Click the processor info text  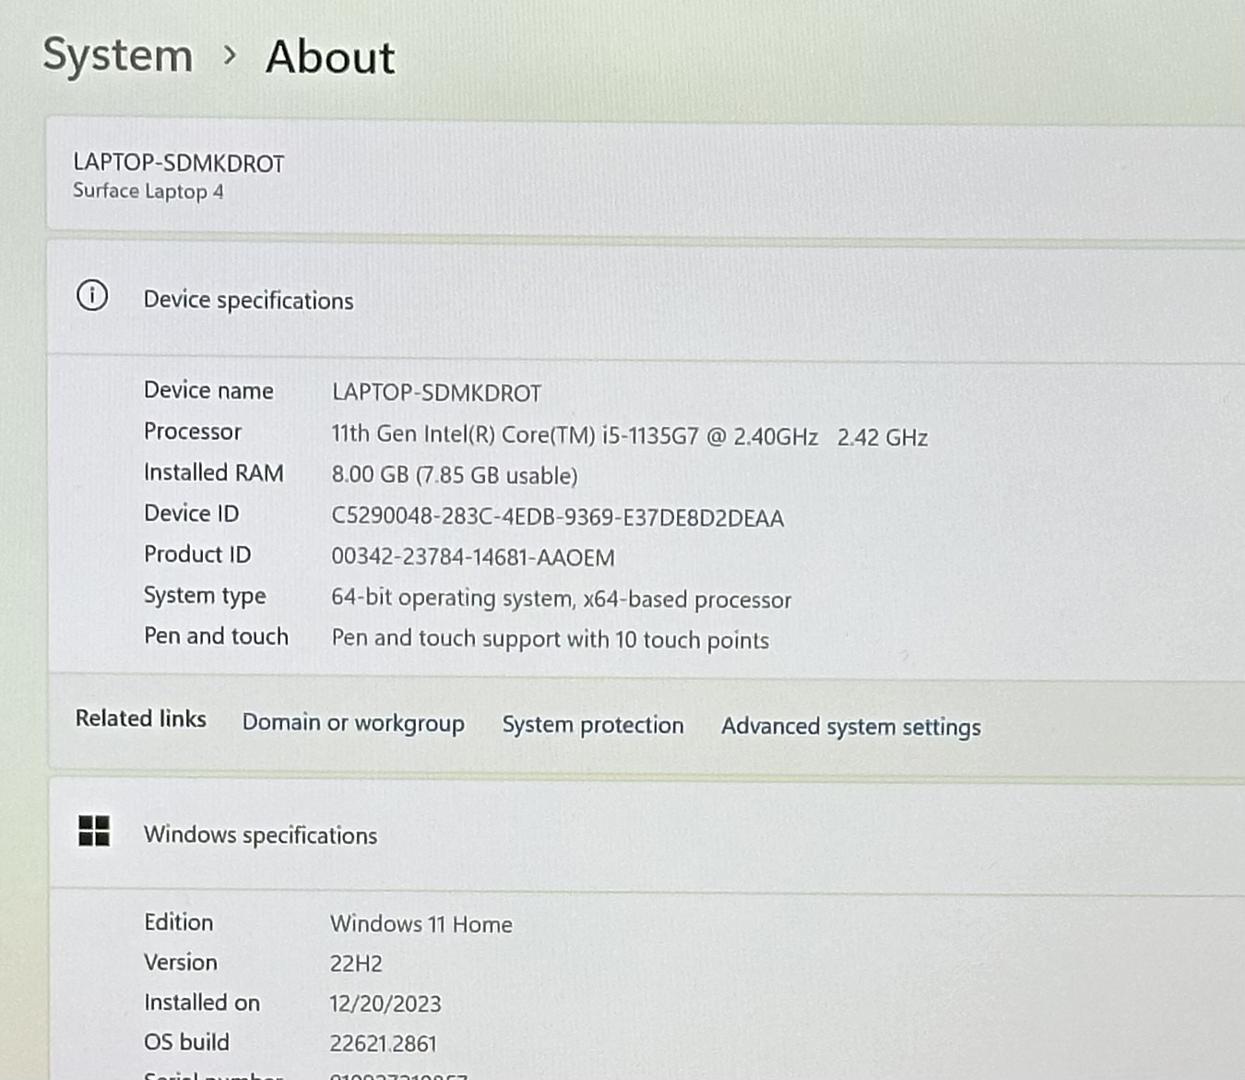click(629, 436)
